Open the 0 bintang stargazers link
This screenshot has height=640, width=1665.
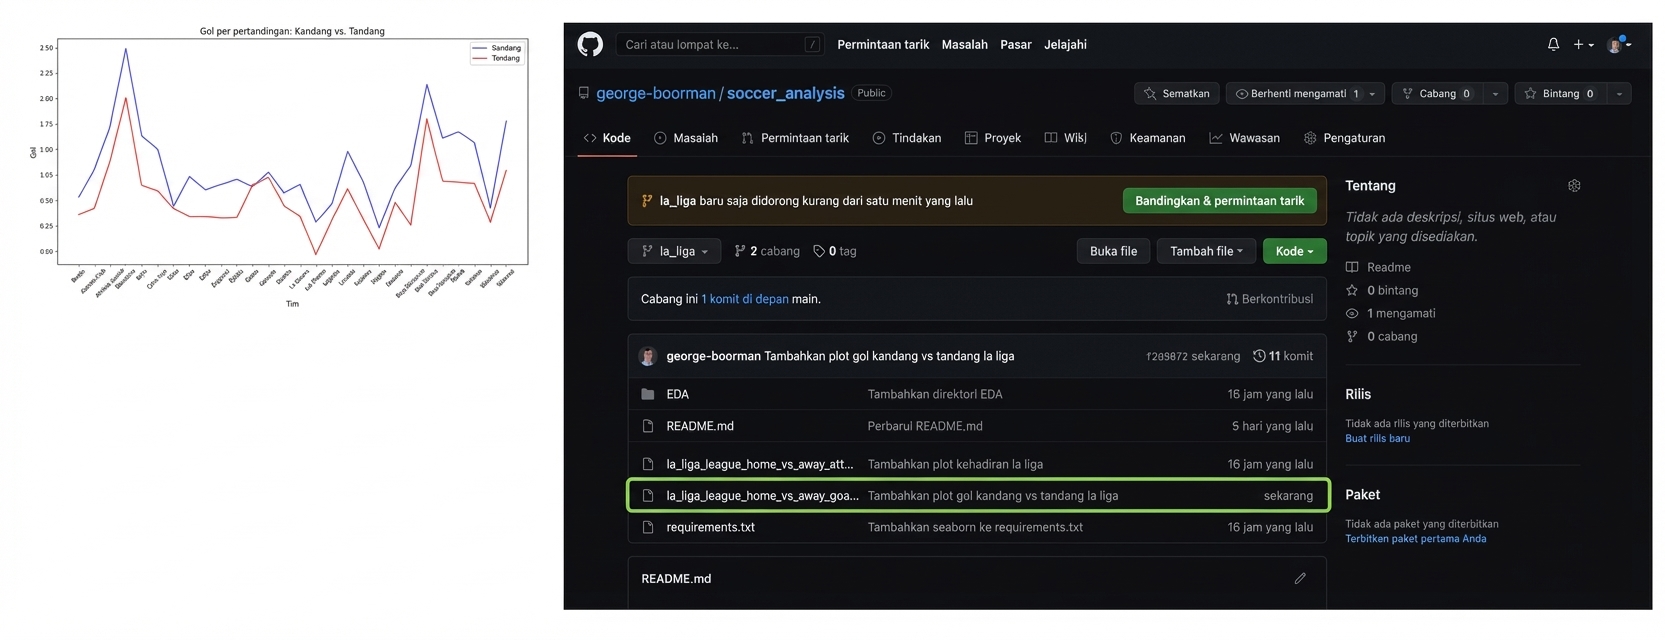click(x=1382, y=290)
